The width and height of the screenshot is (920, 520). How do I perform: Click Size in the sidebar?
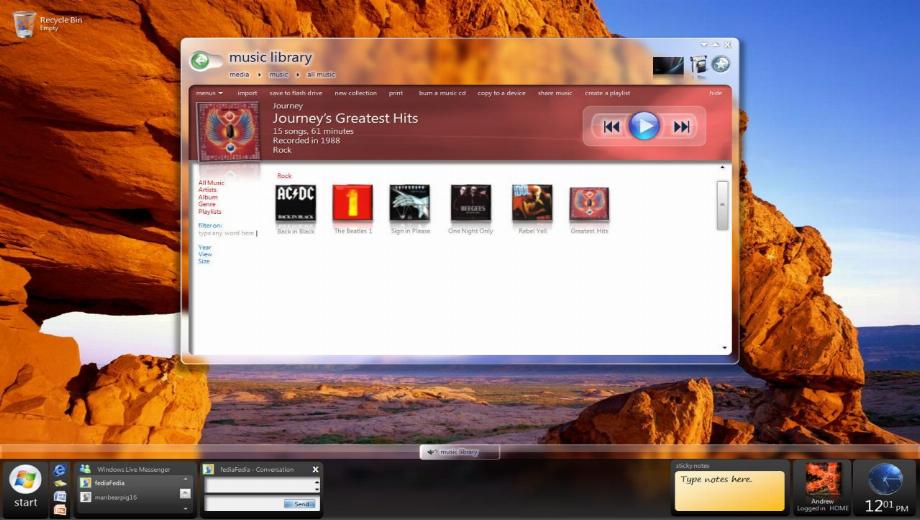coord(204,261)
